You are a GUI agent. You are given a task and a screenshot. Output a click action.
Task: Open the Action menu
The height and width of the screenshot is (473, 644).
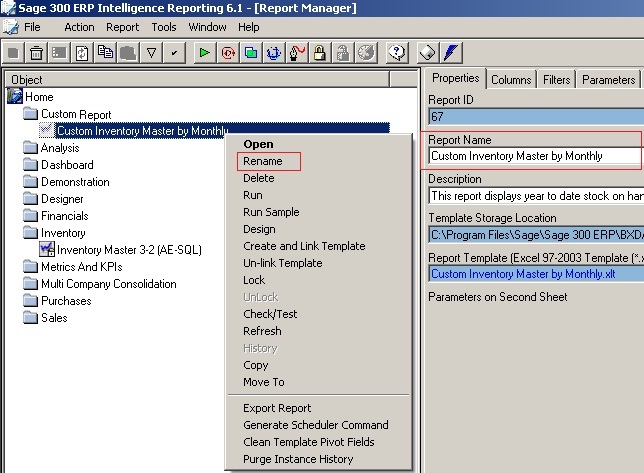click(79, 27)
